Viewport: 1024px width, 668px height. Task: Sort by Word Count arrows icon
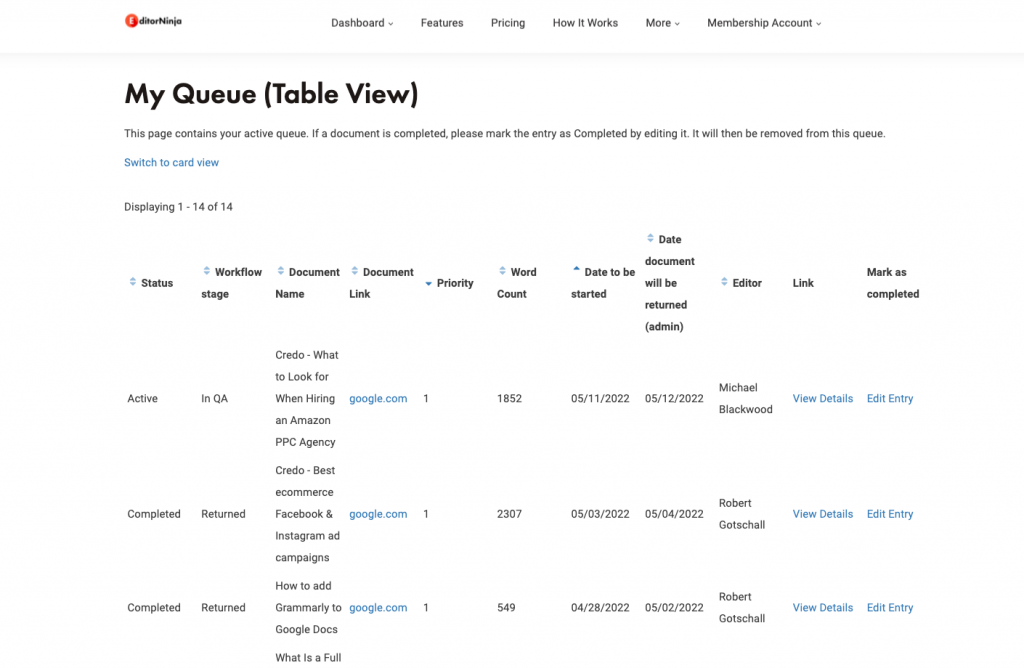pyautogui.click(x=502, y=271)
